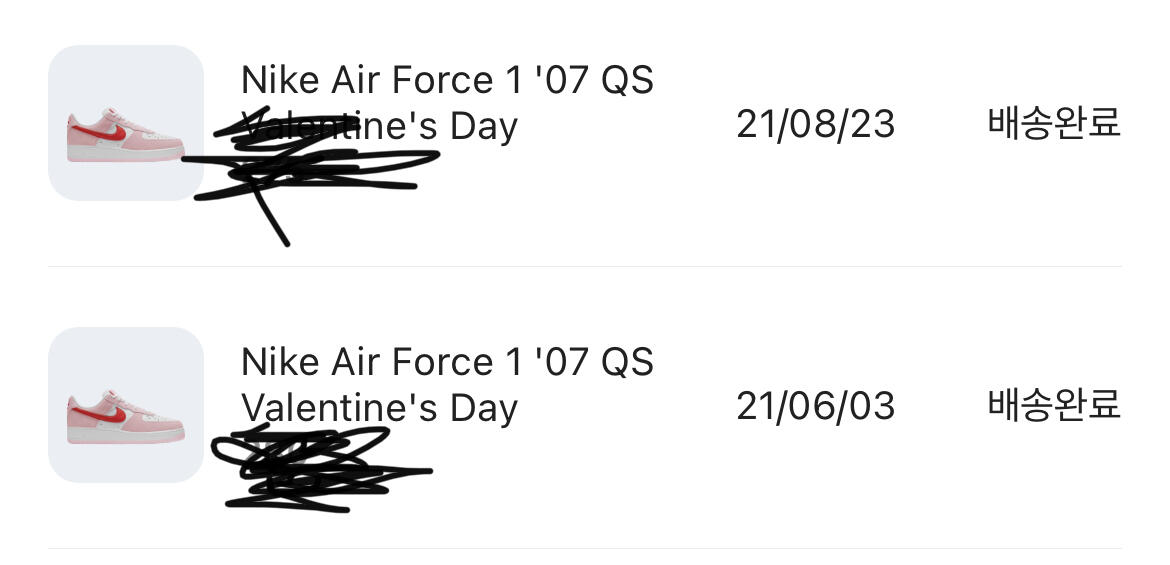Tap the 배송완료 status of the 21/06/03 order
The height and width of the screenshot is (565, 1170).
click(x=1054, y=405)
